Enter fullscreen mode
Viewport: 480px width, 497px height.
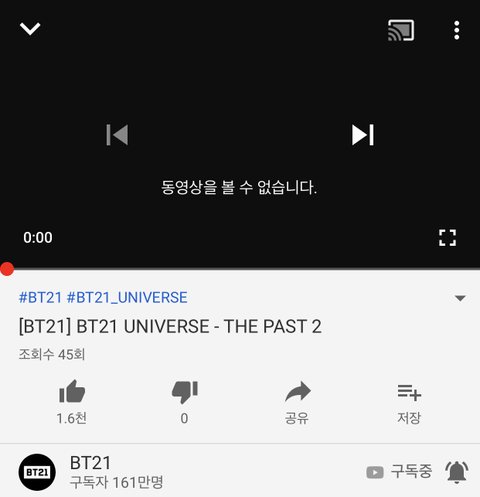click(447, 238)
